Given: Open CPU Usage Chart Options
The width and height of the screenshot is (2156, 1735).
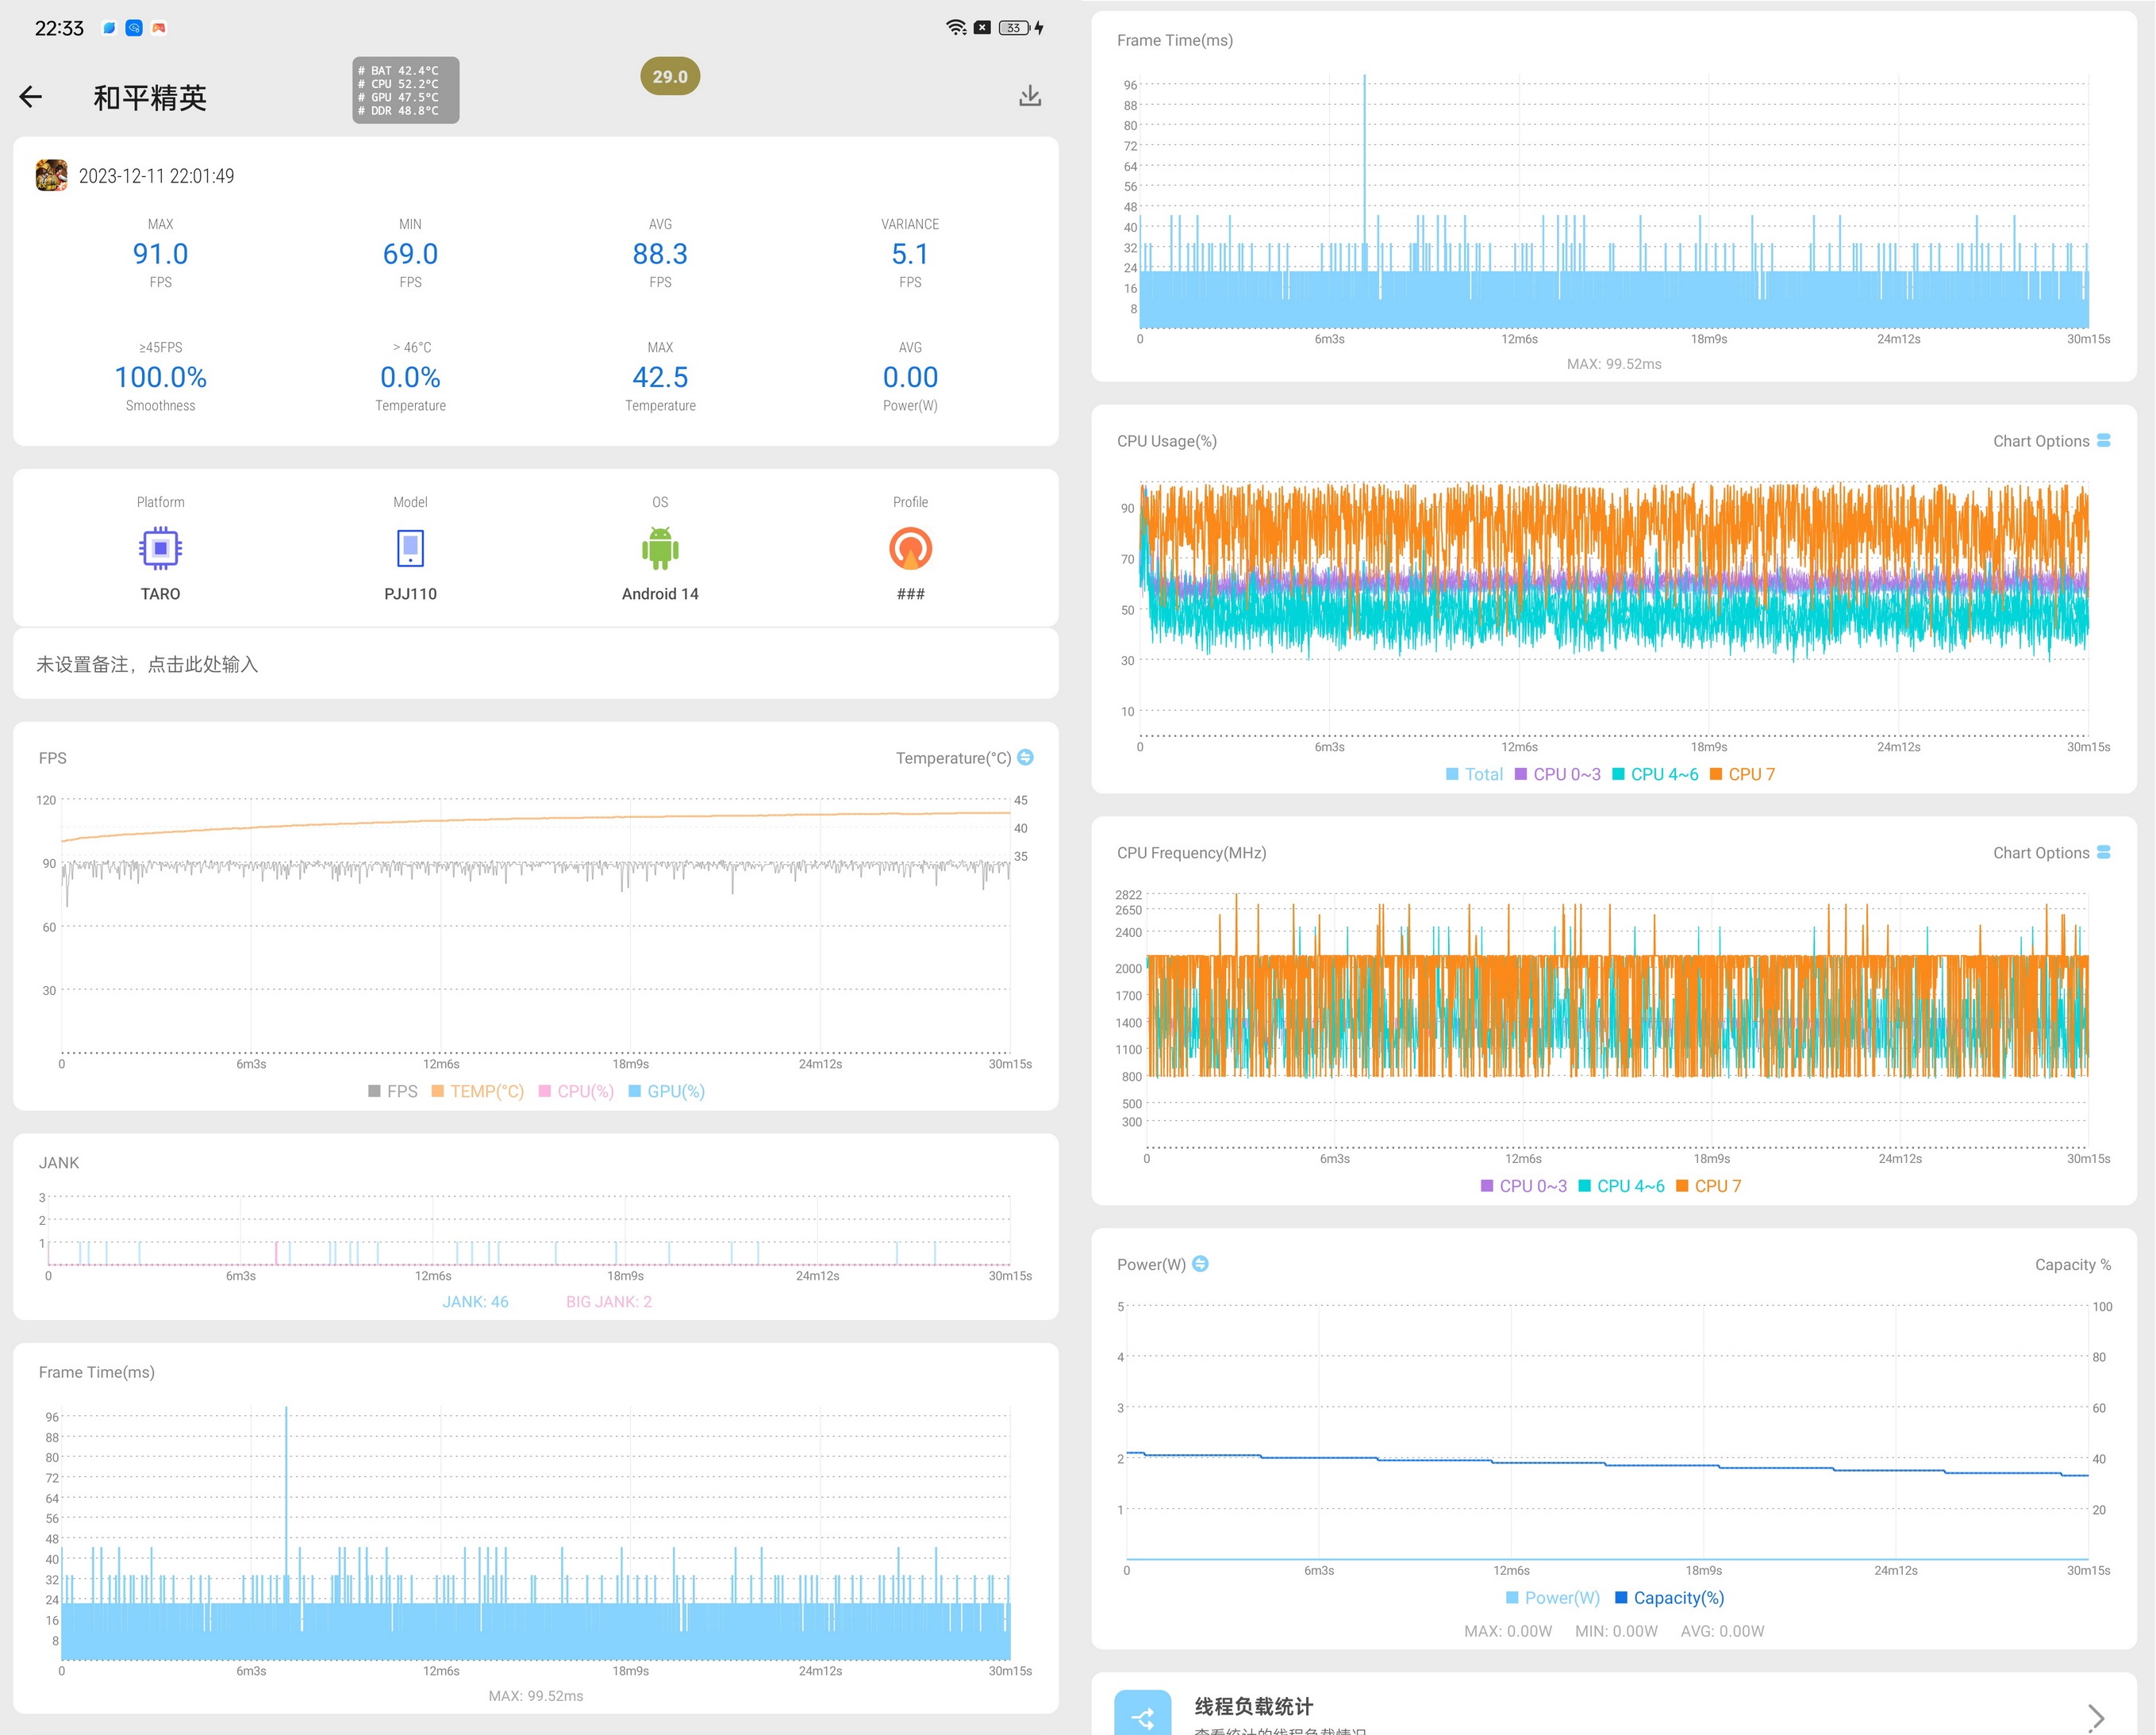Looking at the screenshot, I should (2051, 441).
